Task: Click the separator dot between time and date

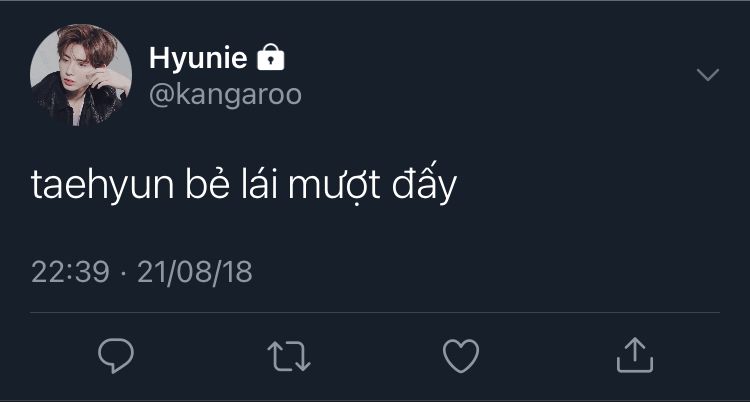Action: tap(122, 272)
